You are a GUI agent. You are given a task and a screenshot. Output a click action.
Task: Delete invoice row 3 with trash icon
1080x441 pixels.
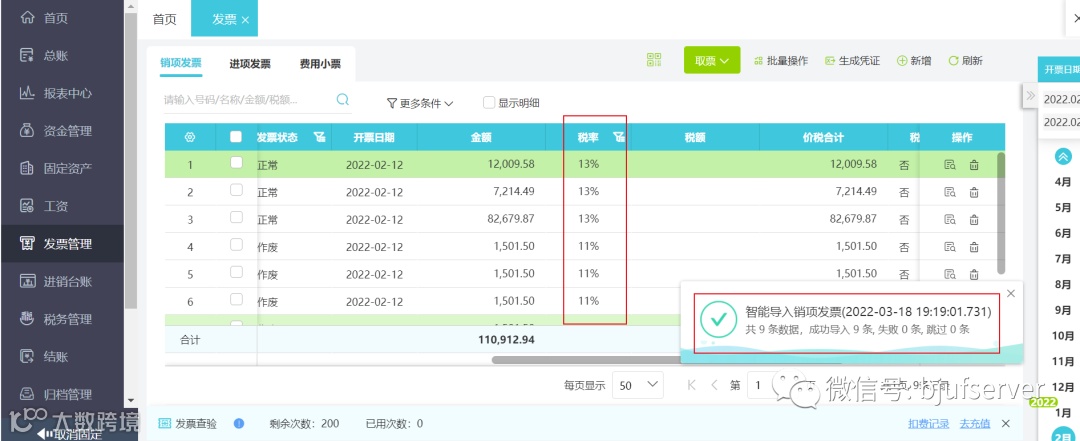coord(974,220)
